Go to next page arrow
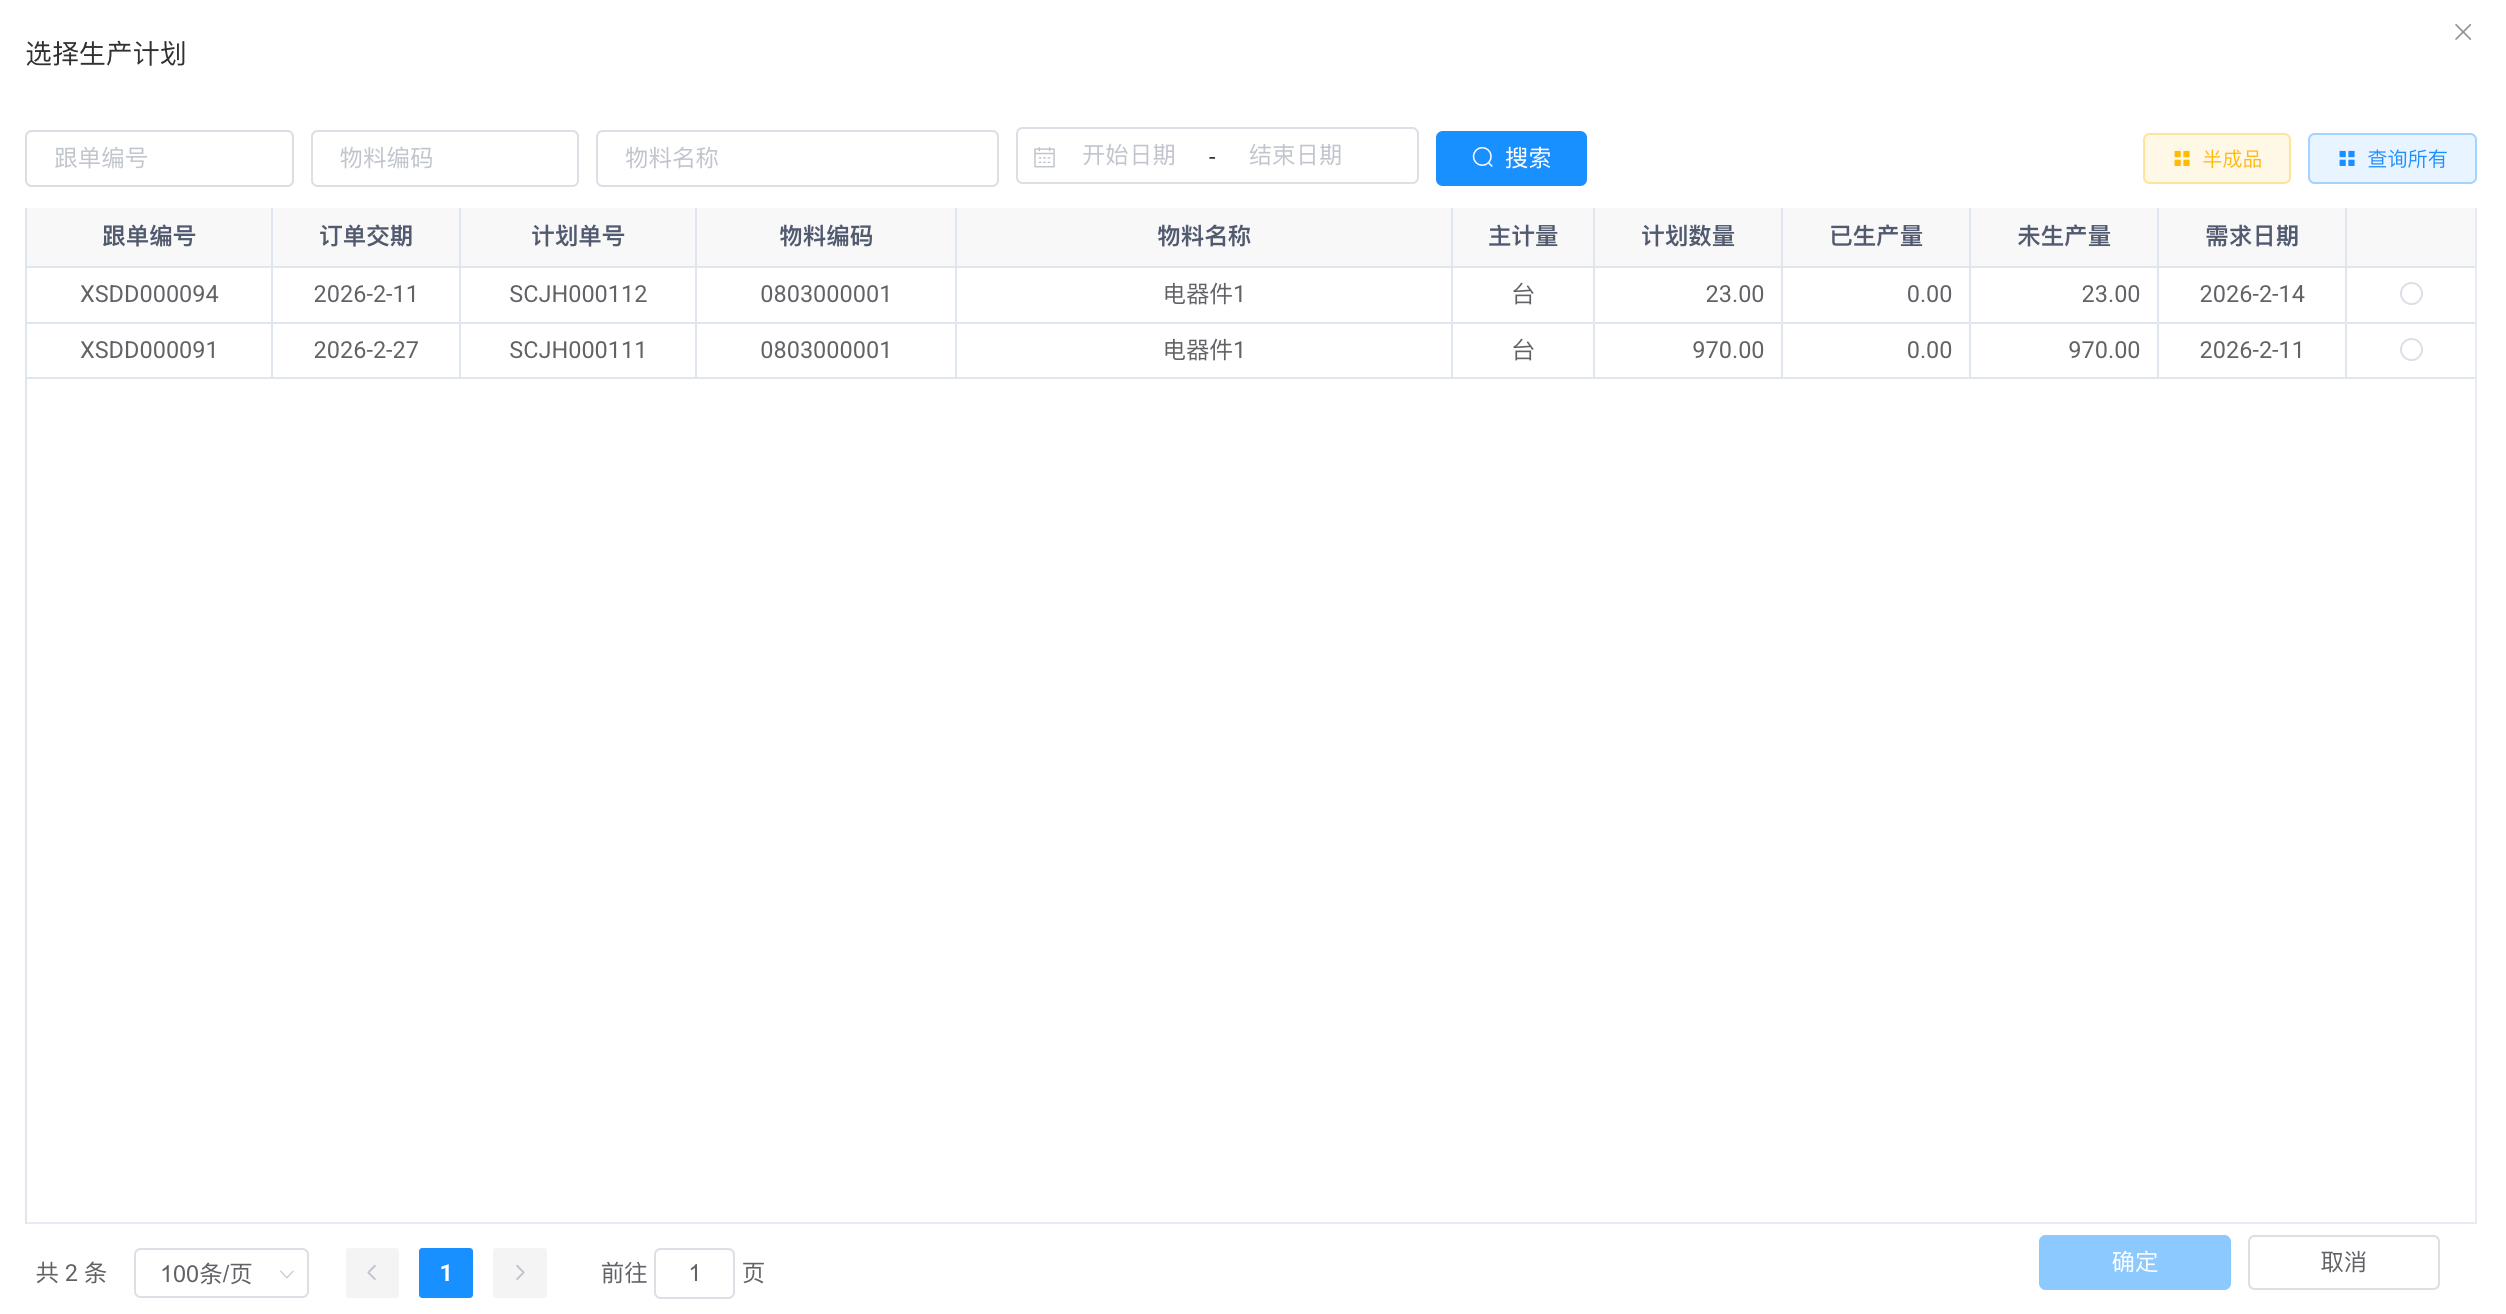2506x1314 pixels. pyautogui.click(x=519, y=1272)
